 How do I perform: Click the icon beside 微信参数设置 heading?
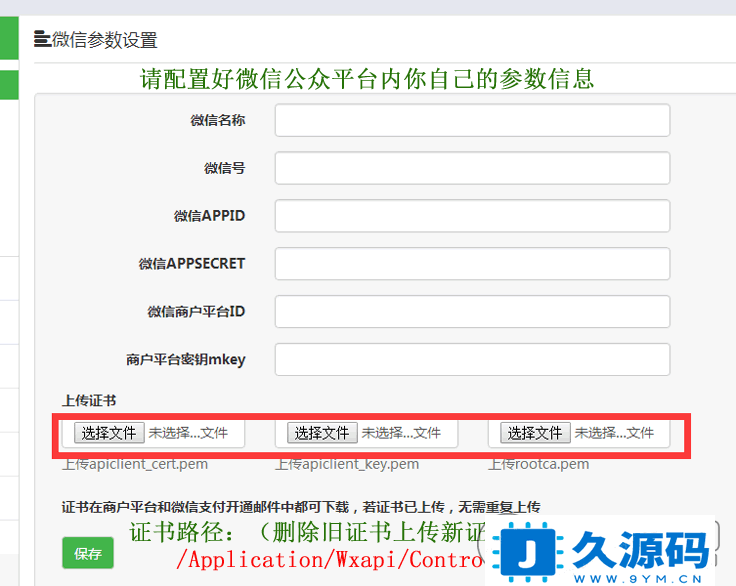[42, 40]
